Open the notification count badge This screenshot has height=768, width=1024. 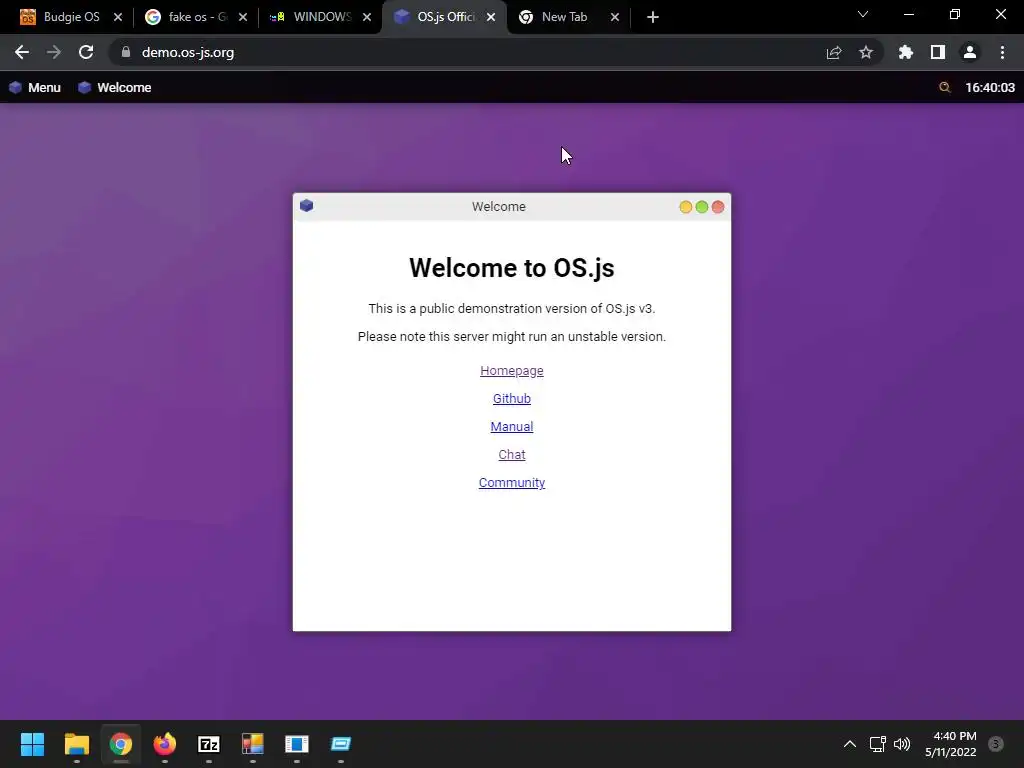tap(996, 744)
